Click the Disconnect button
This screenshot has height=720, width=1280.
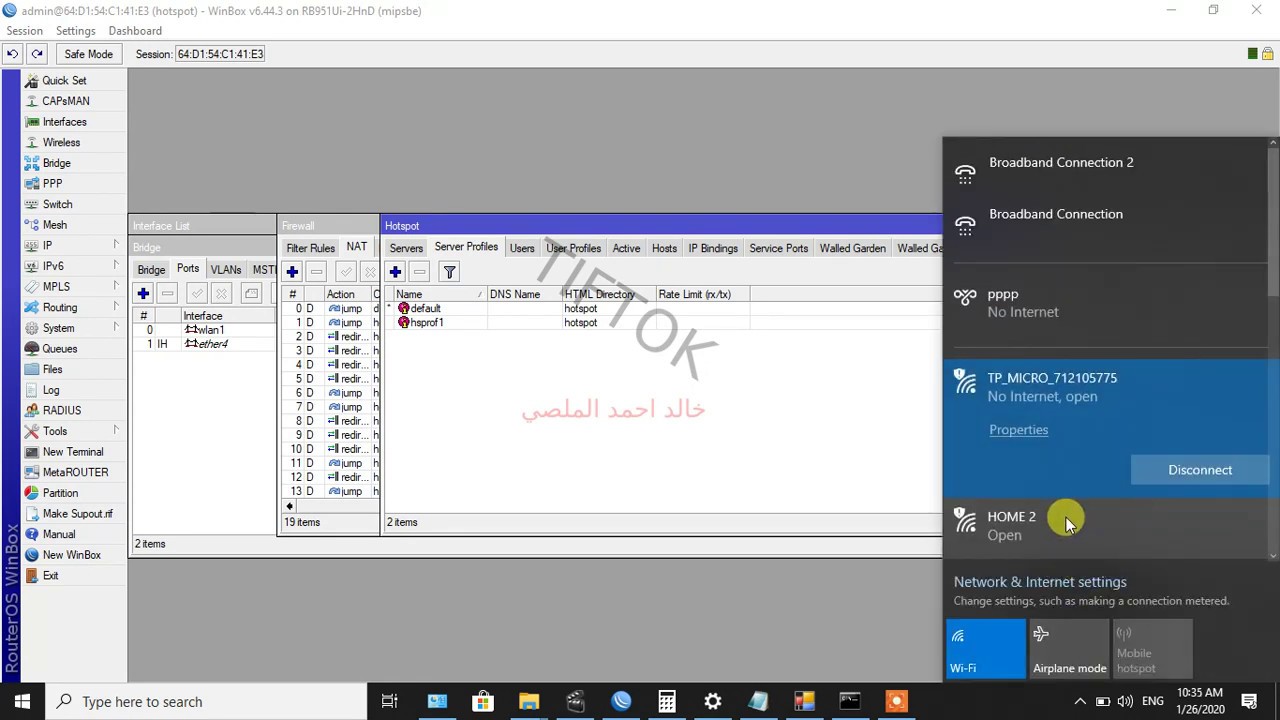[x=1199, y=470]
